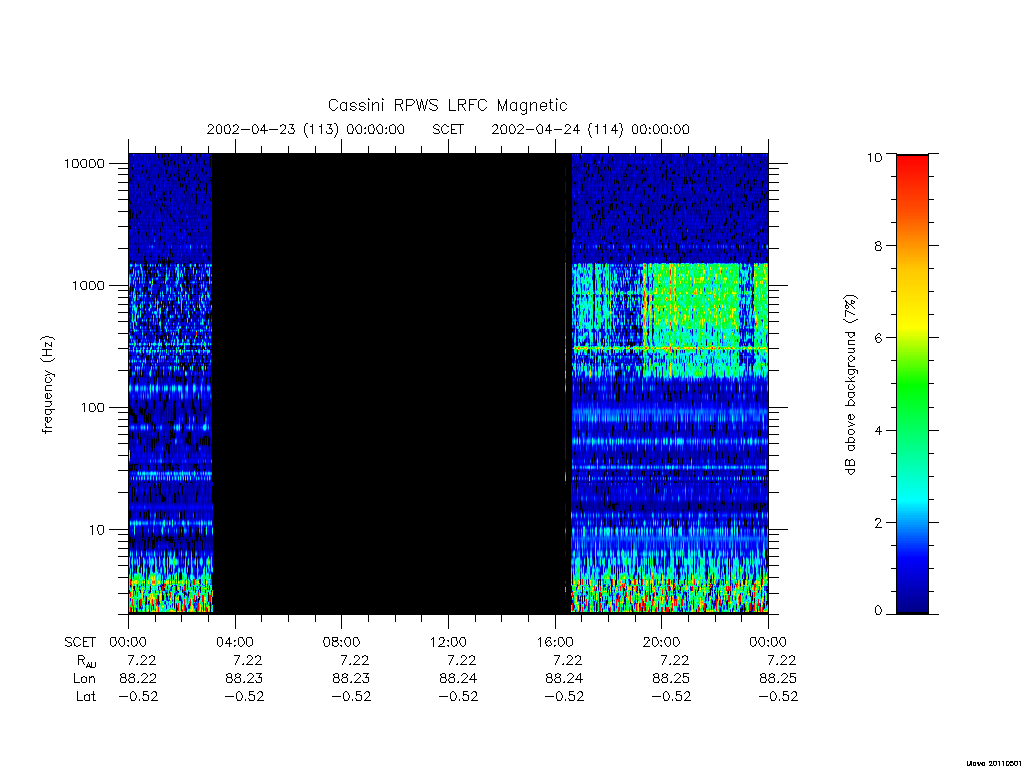This screenshot has width=1024, height=768.
Task: Click the R AU value under 20:00
Action: (x=675, y=660)
